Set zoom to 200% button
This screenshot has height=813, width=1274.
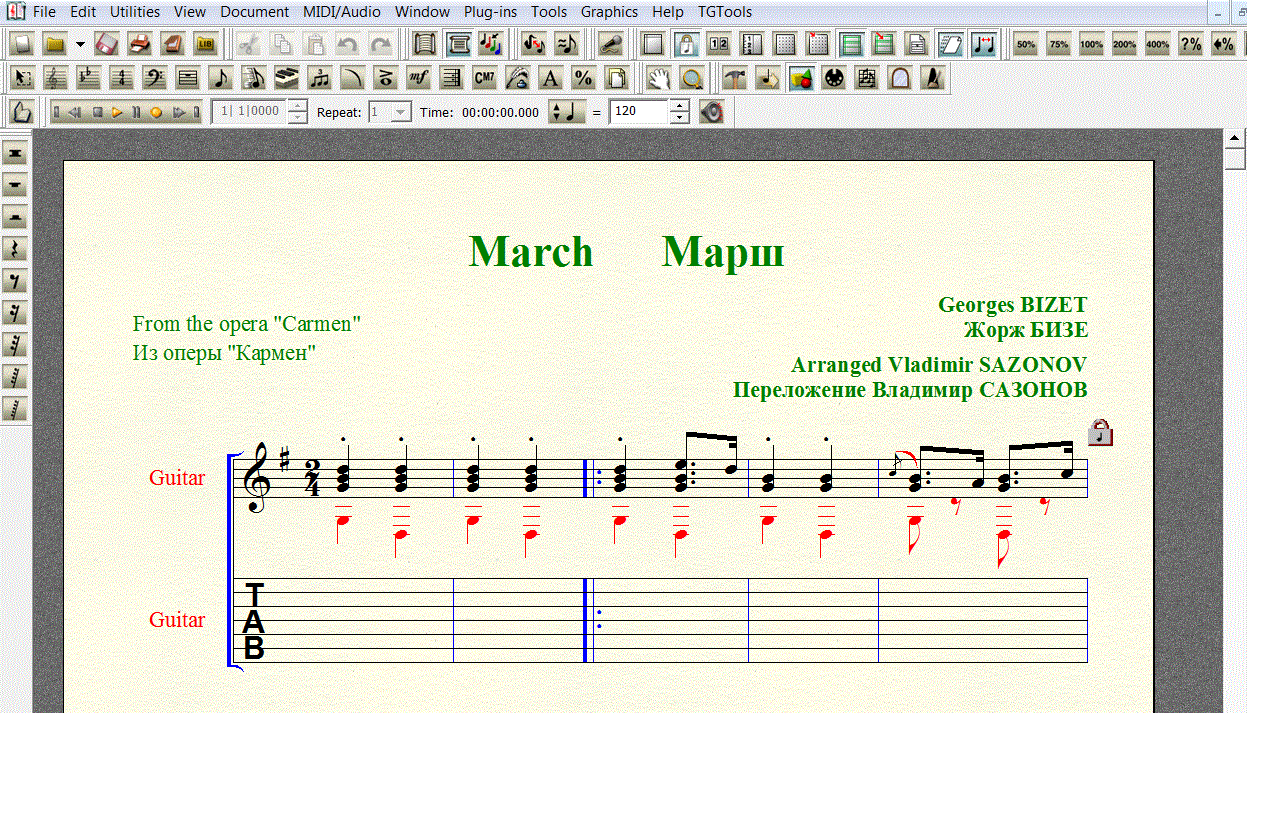[1124, 44]
